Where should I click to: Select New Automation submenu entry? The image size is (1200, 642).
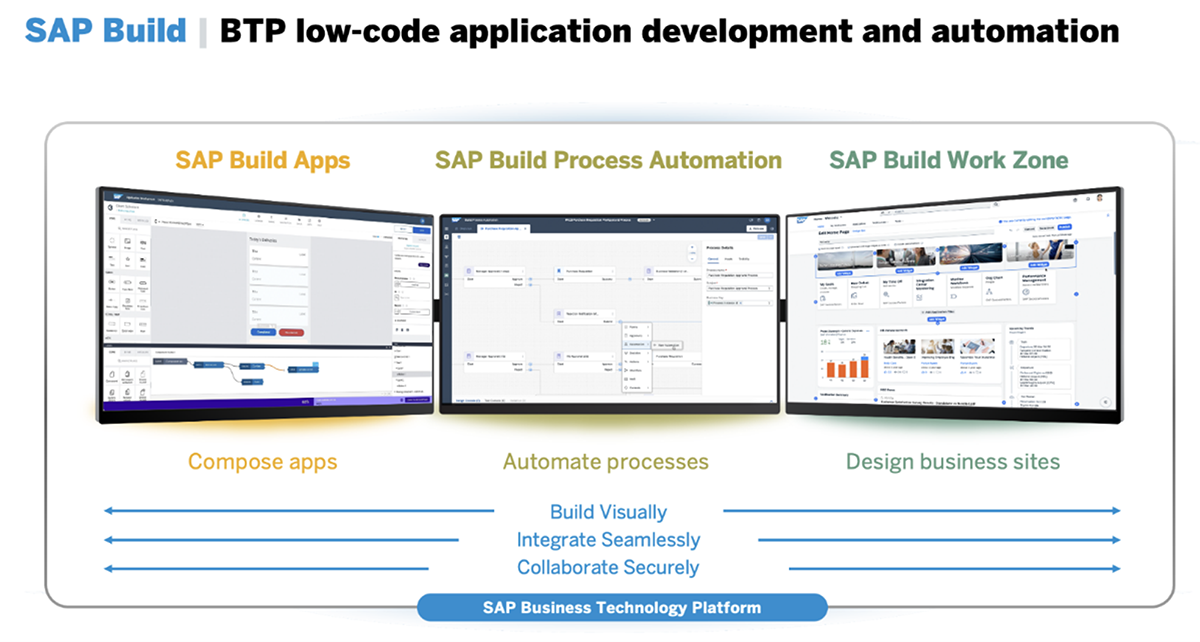[667, 345]
